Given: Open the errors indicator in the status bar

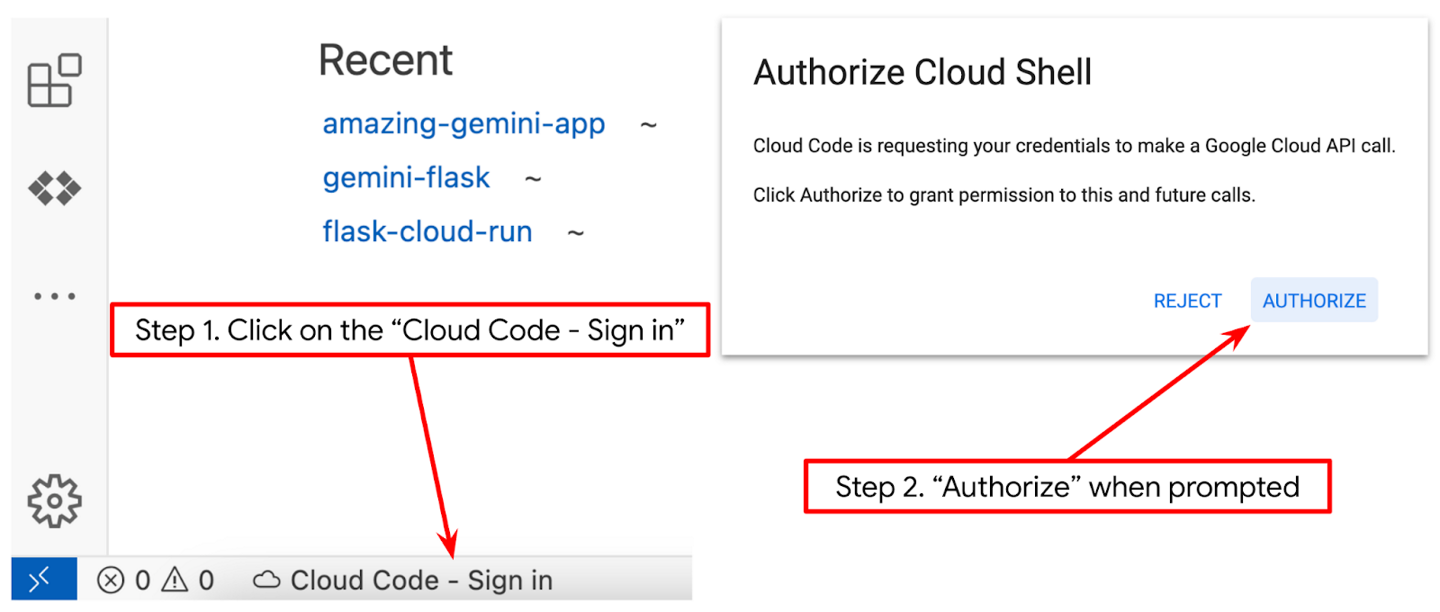Looking at the screenshot, I should click(x=111, y=579).
